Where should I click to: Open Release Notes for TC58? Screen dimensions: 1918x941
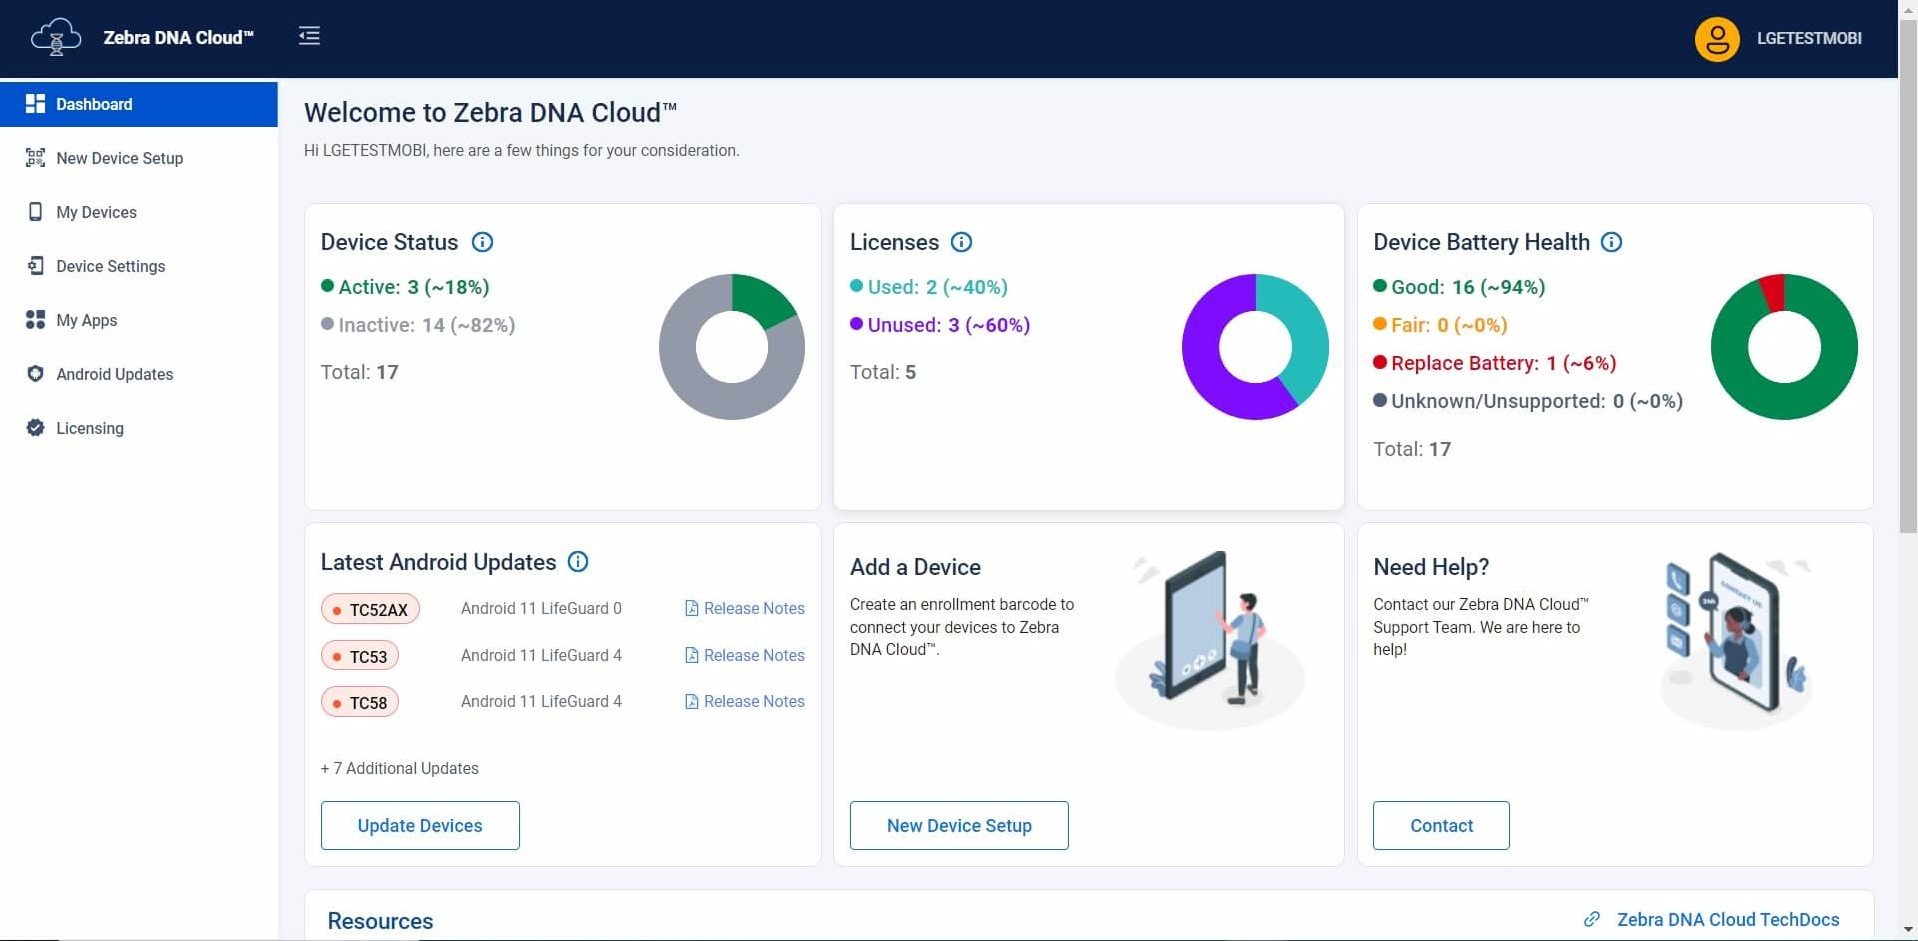pos(753,701)
